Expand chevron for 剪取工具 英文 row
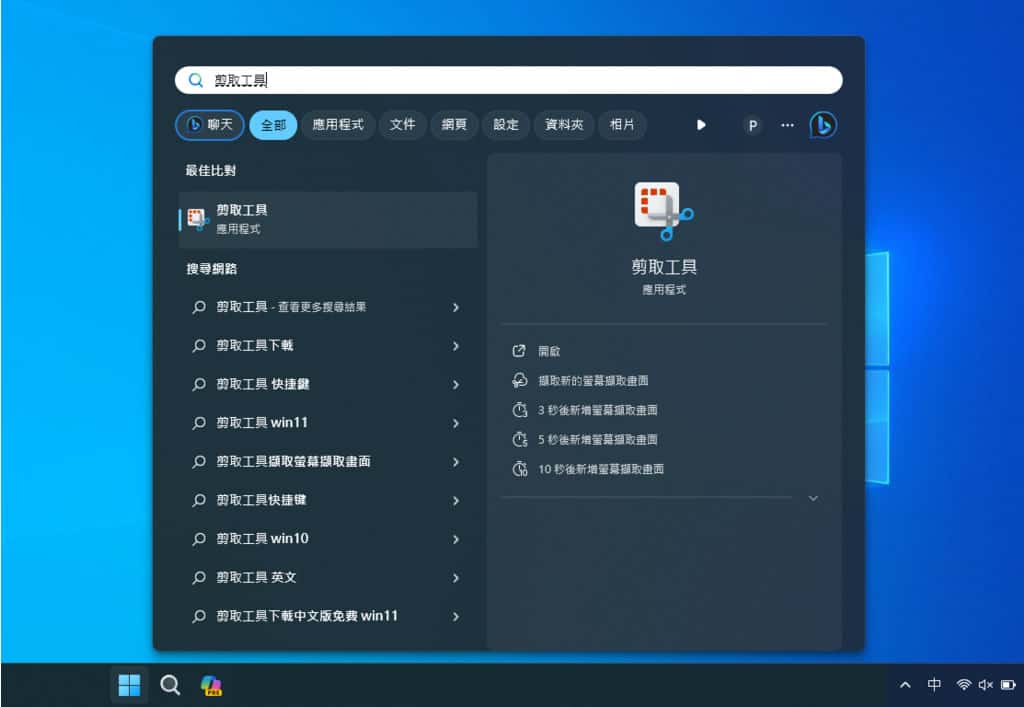Viewport: 1024px width, 707px height. point(456,578)
